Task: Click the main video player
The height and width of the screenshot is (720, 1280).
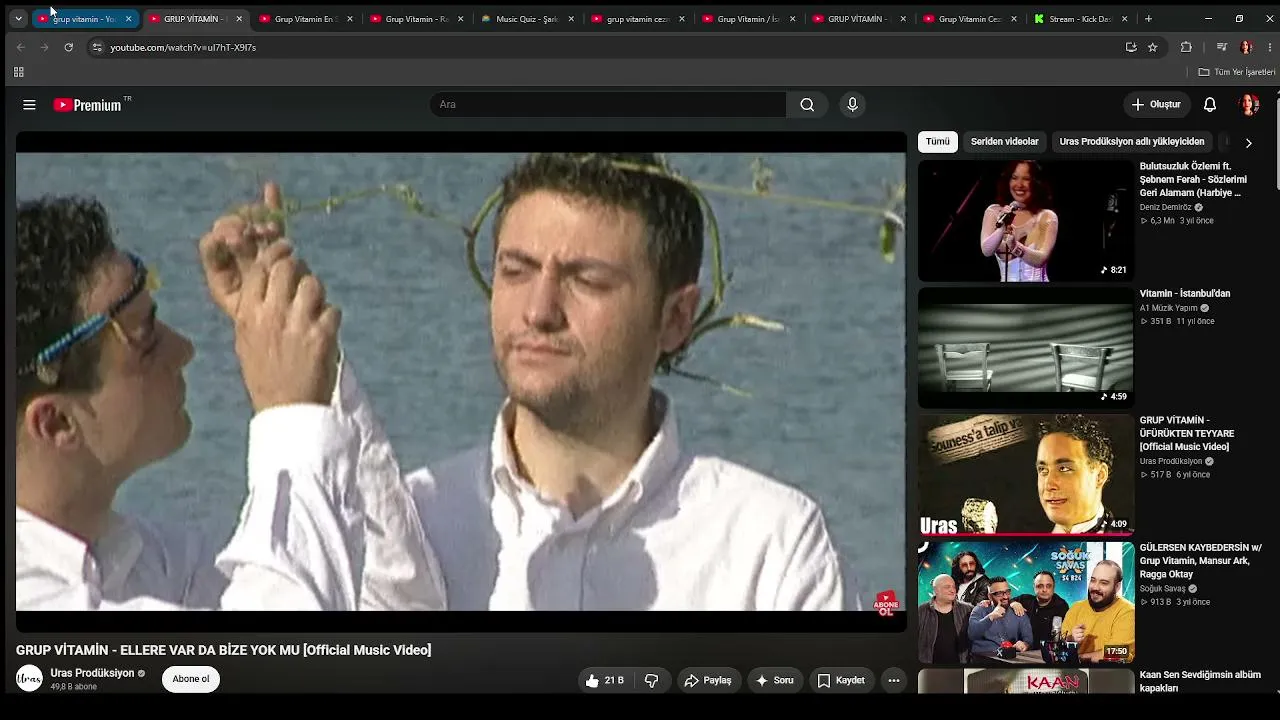Action: [x=461, y=381]
